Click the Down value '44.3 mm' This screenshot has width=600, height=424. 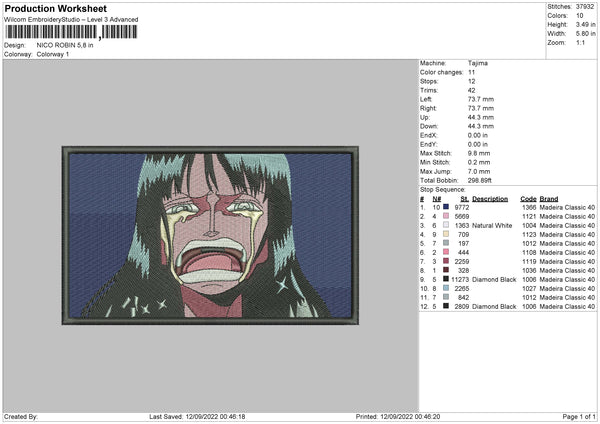click(481, 126)
